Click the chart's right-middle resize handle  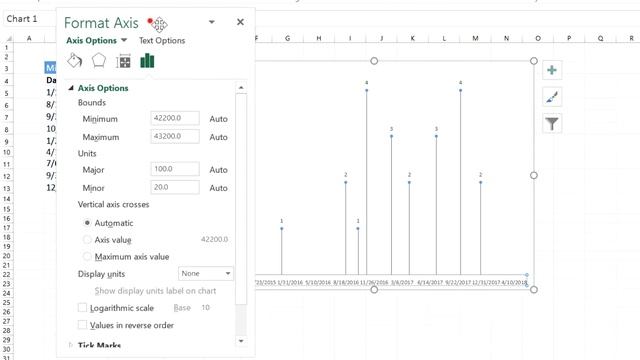[x=533, y=175]
